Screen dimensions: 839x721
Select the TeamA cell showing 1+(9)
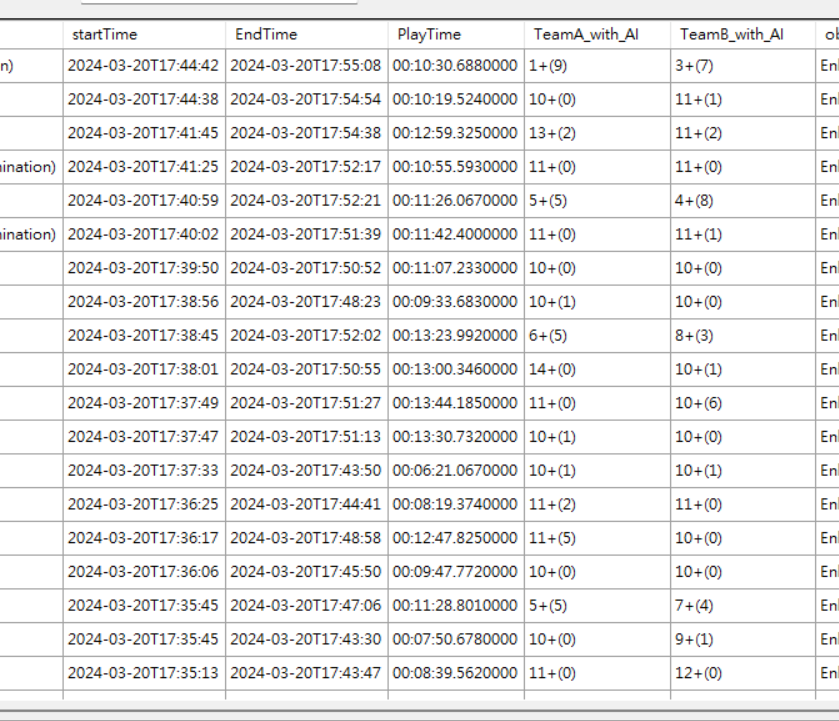(x=597, y=66)
